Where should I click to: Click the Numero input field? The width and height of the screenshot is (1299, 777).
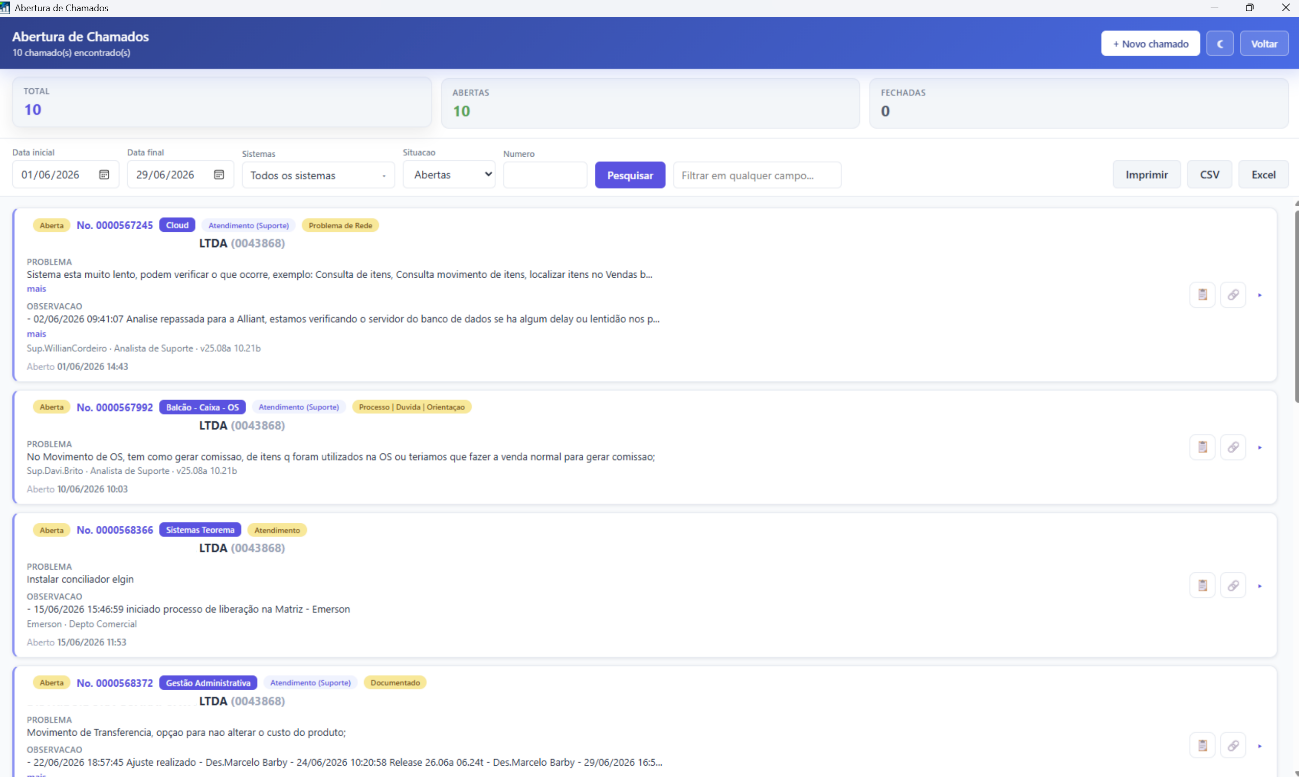545,175
